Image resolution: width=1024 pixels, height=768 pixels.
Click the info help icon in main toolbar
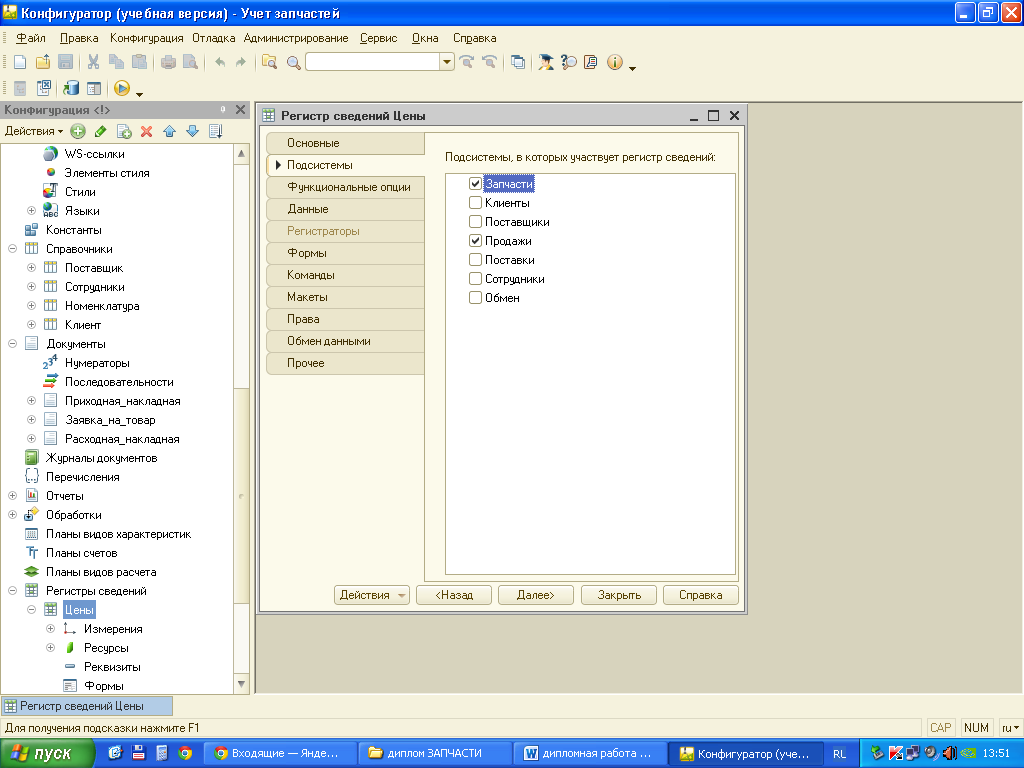(614, 62)
